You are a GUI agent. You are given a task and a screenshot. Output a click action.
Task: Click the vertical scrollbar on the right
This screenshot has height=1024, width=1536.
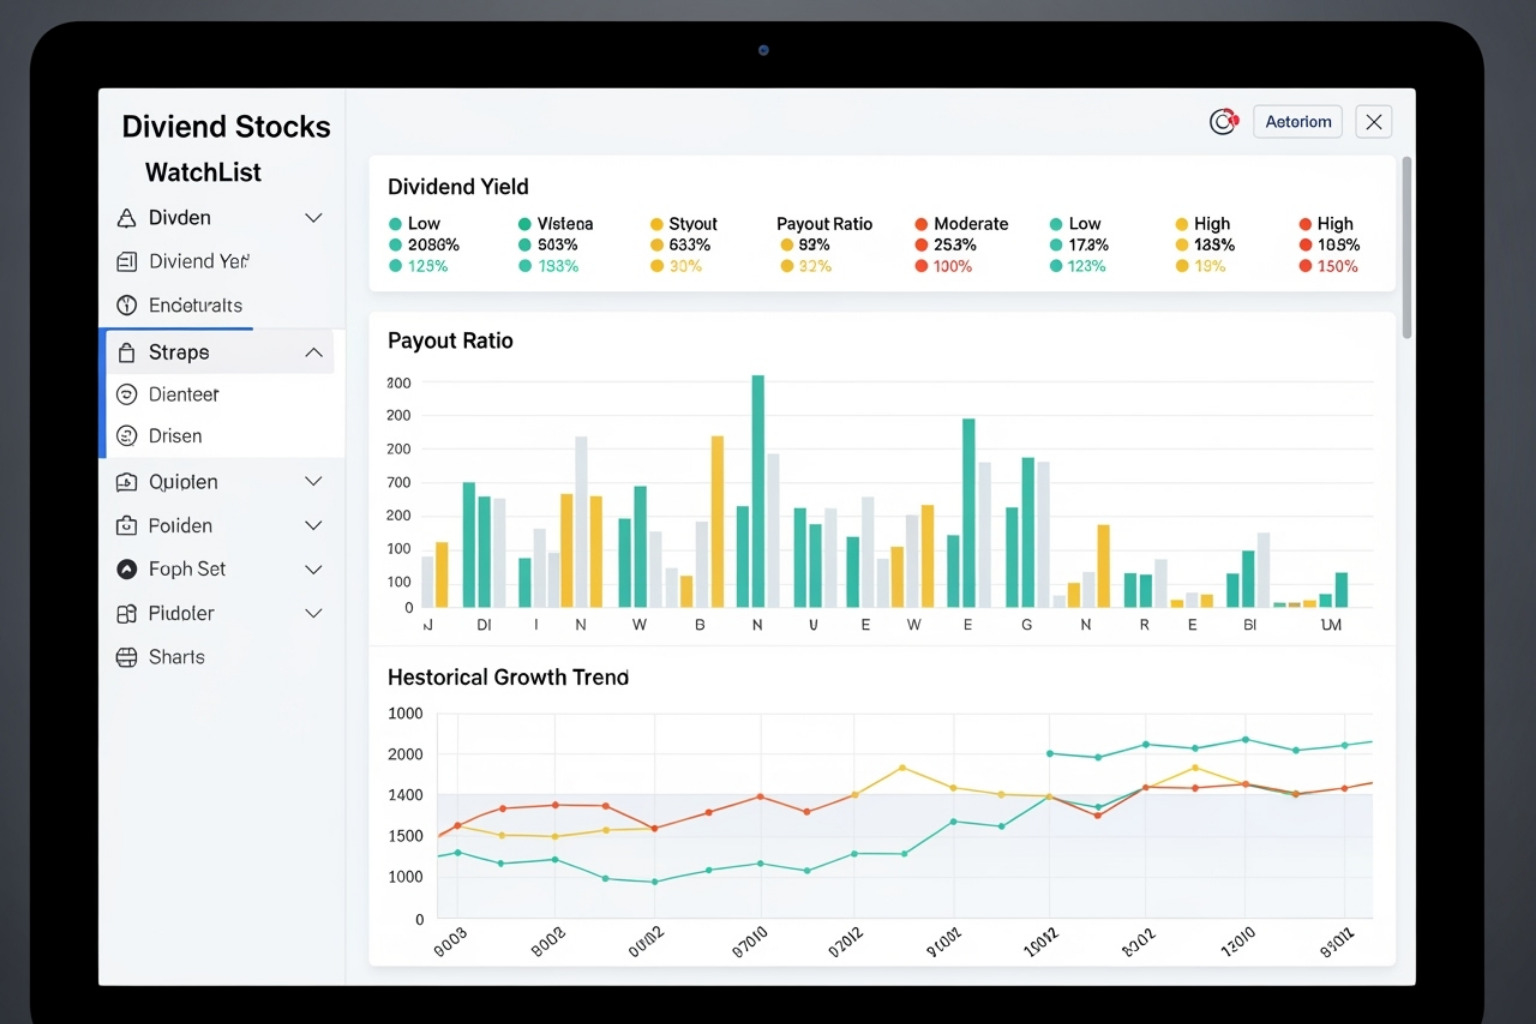(x=1407, y=248)
